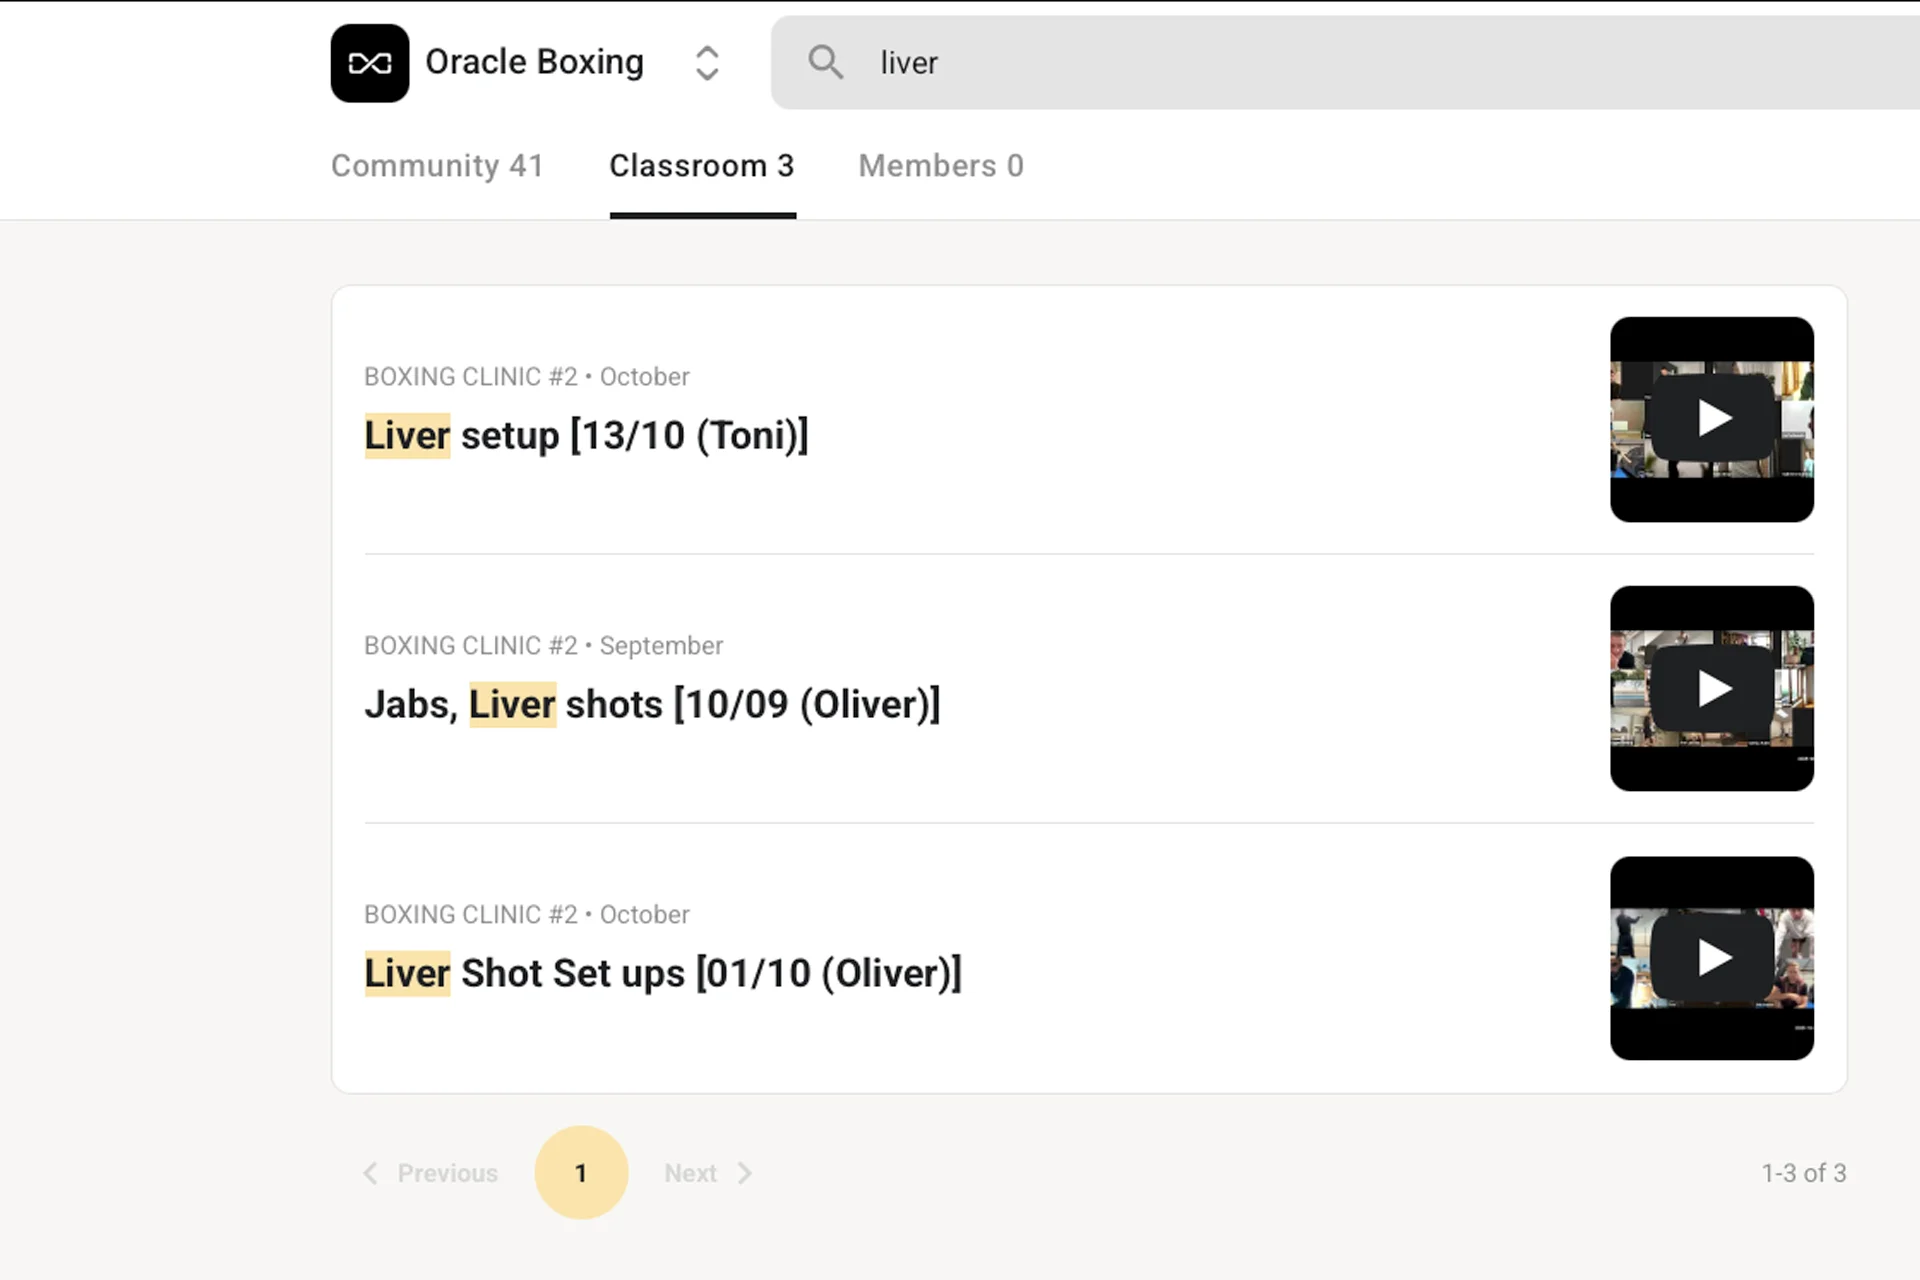Play the Liver setup video thumbnail
Image resolution: width=1920 pixels, height=1280 pixels.
tap(1711, 418)
